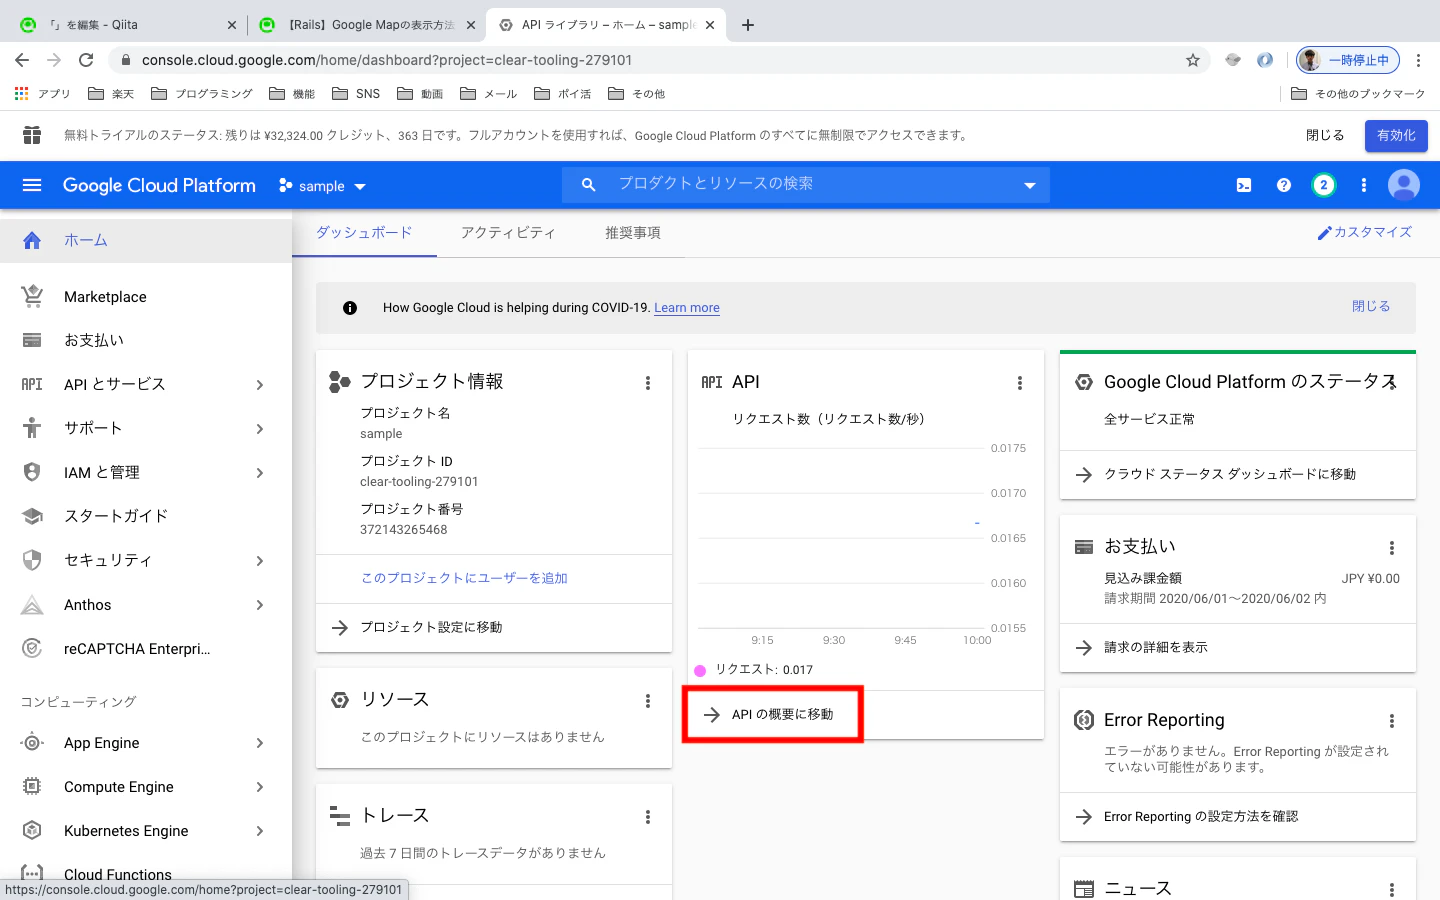
Task: Switch to the アクティビティ tab
Action: [508, 233]
